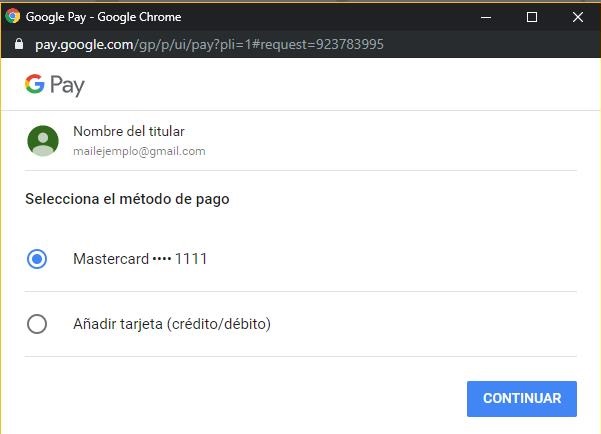
Task: Click the card's ending digits 1111
Action: pos(191,259)
